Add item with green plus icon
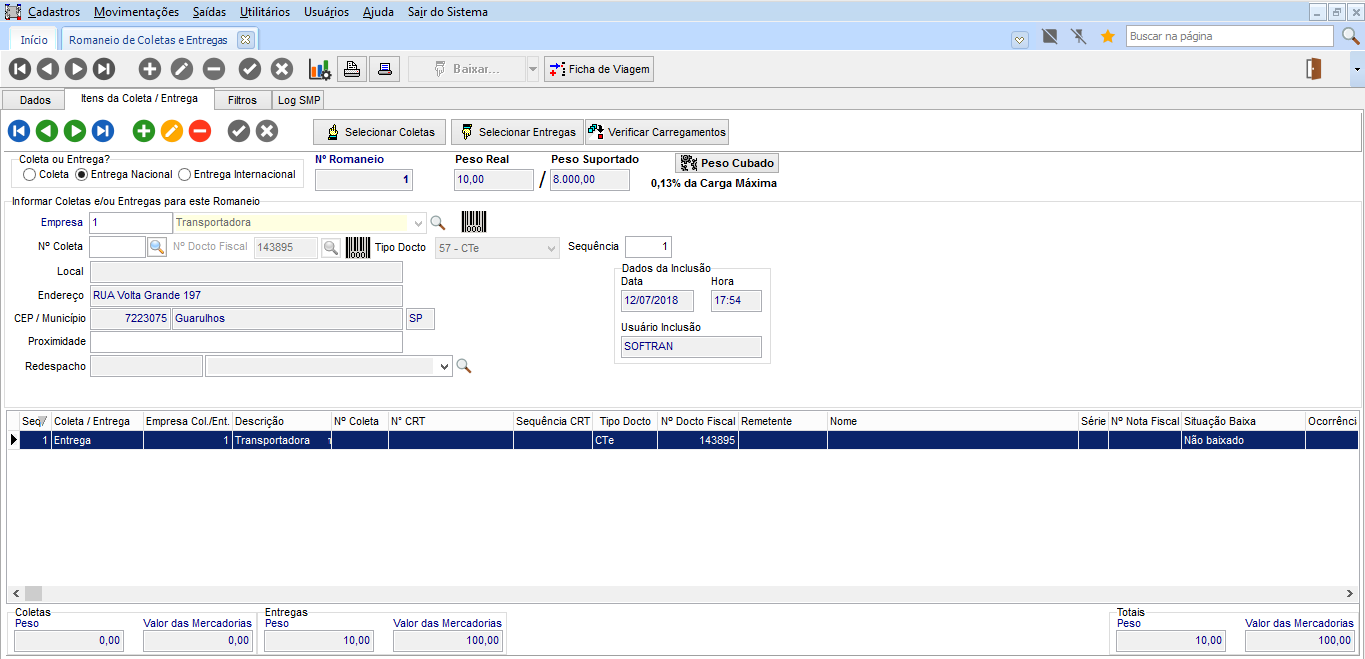1365x659 pixels. 144,131
